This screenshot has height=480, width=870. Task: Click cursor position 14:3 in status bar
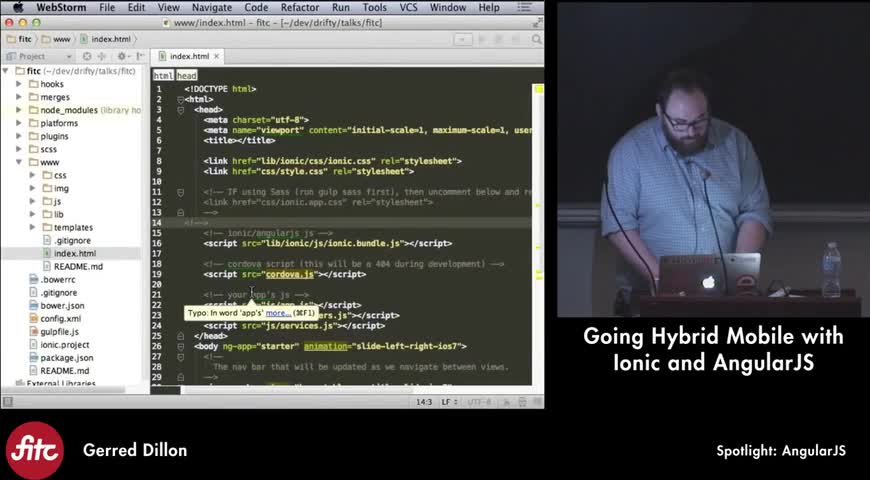coord(424,402)
